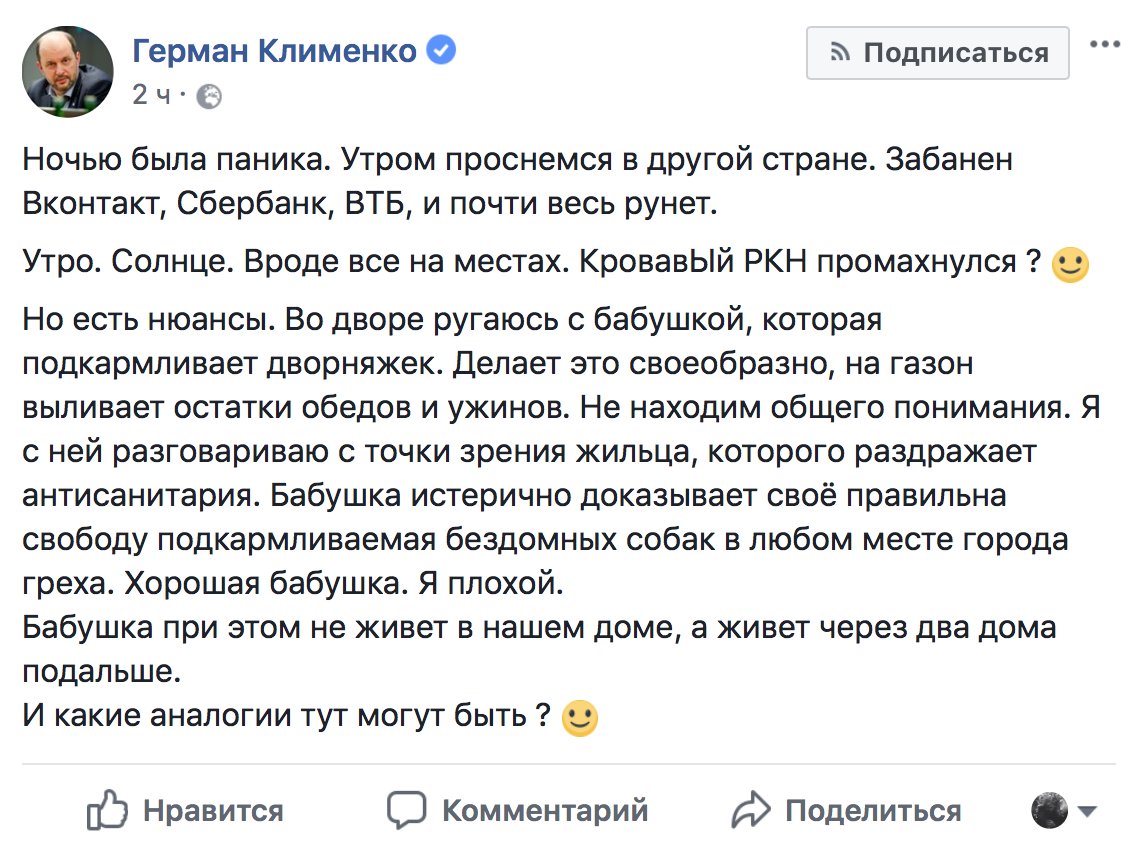Click the smiley emoji after «могут быть ?»
Screen dimensions: 1138x852
coord(580,717)
